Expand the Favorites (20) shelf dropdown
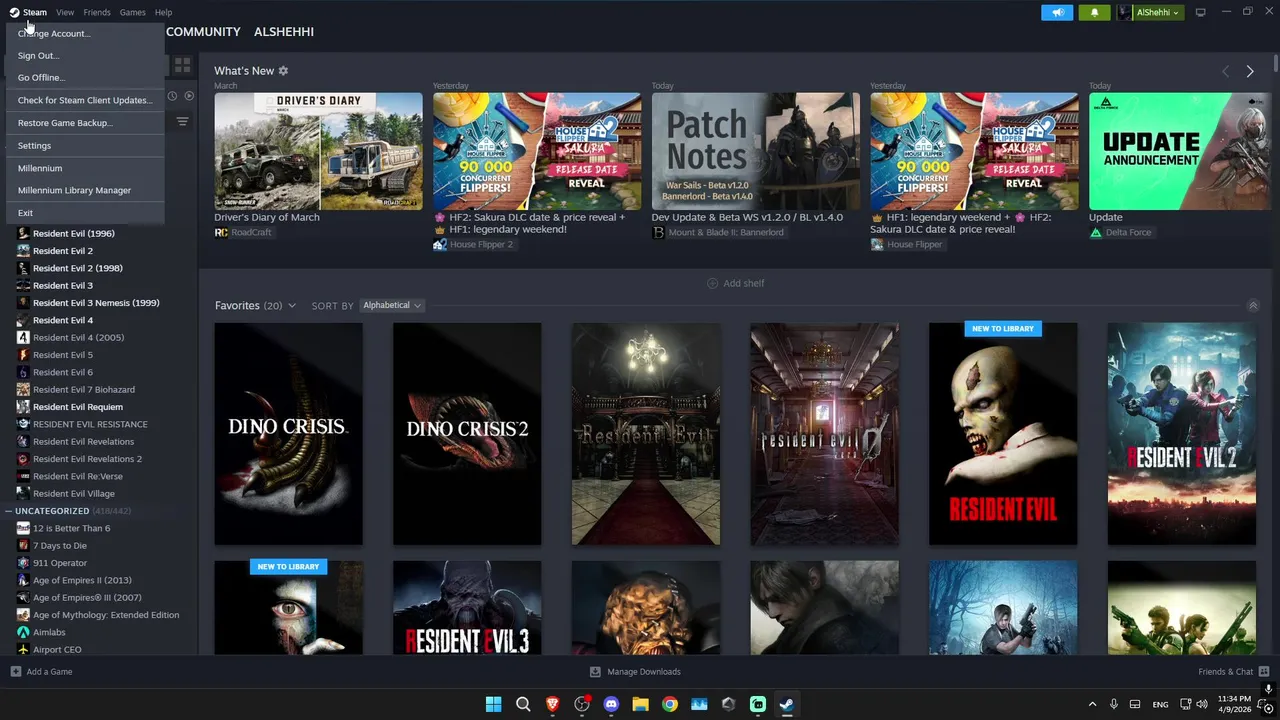Viewport: 1280px width, 720px height. pyautogui.click(x=292, y=306)
